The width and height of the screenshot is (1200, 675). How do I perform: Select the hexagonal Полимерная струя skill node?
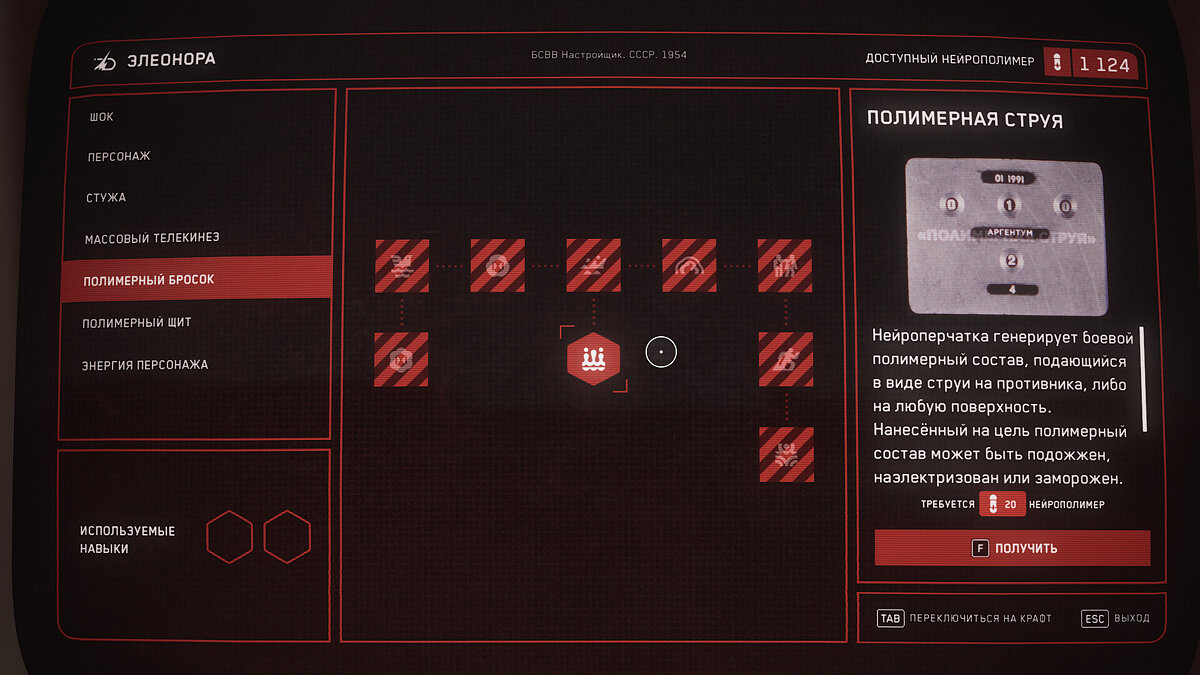593,359
